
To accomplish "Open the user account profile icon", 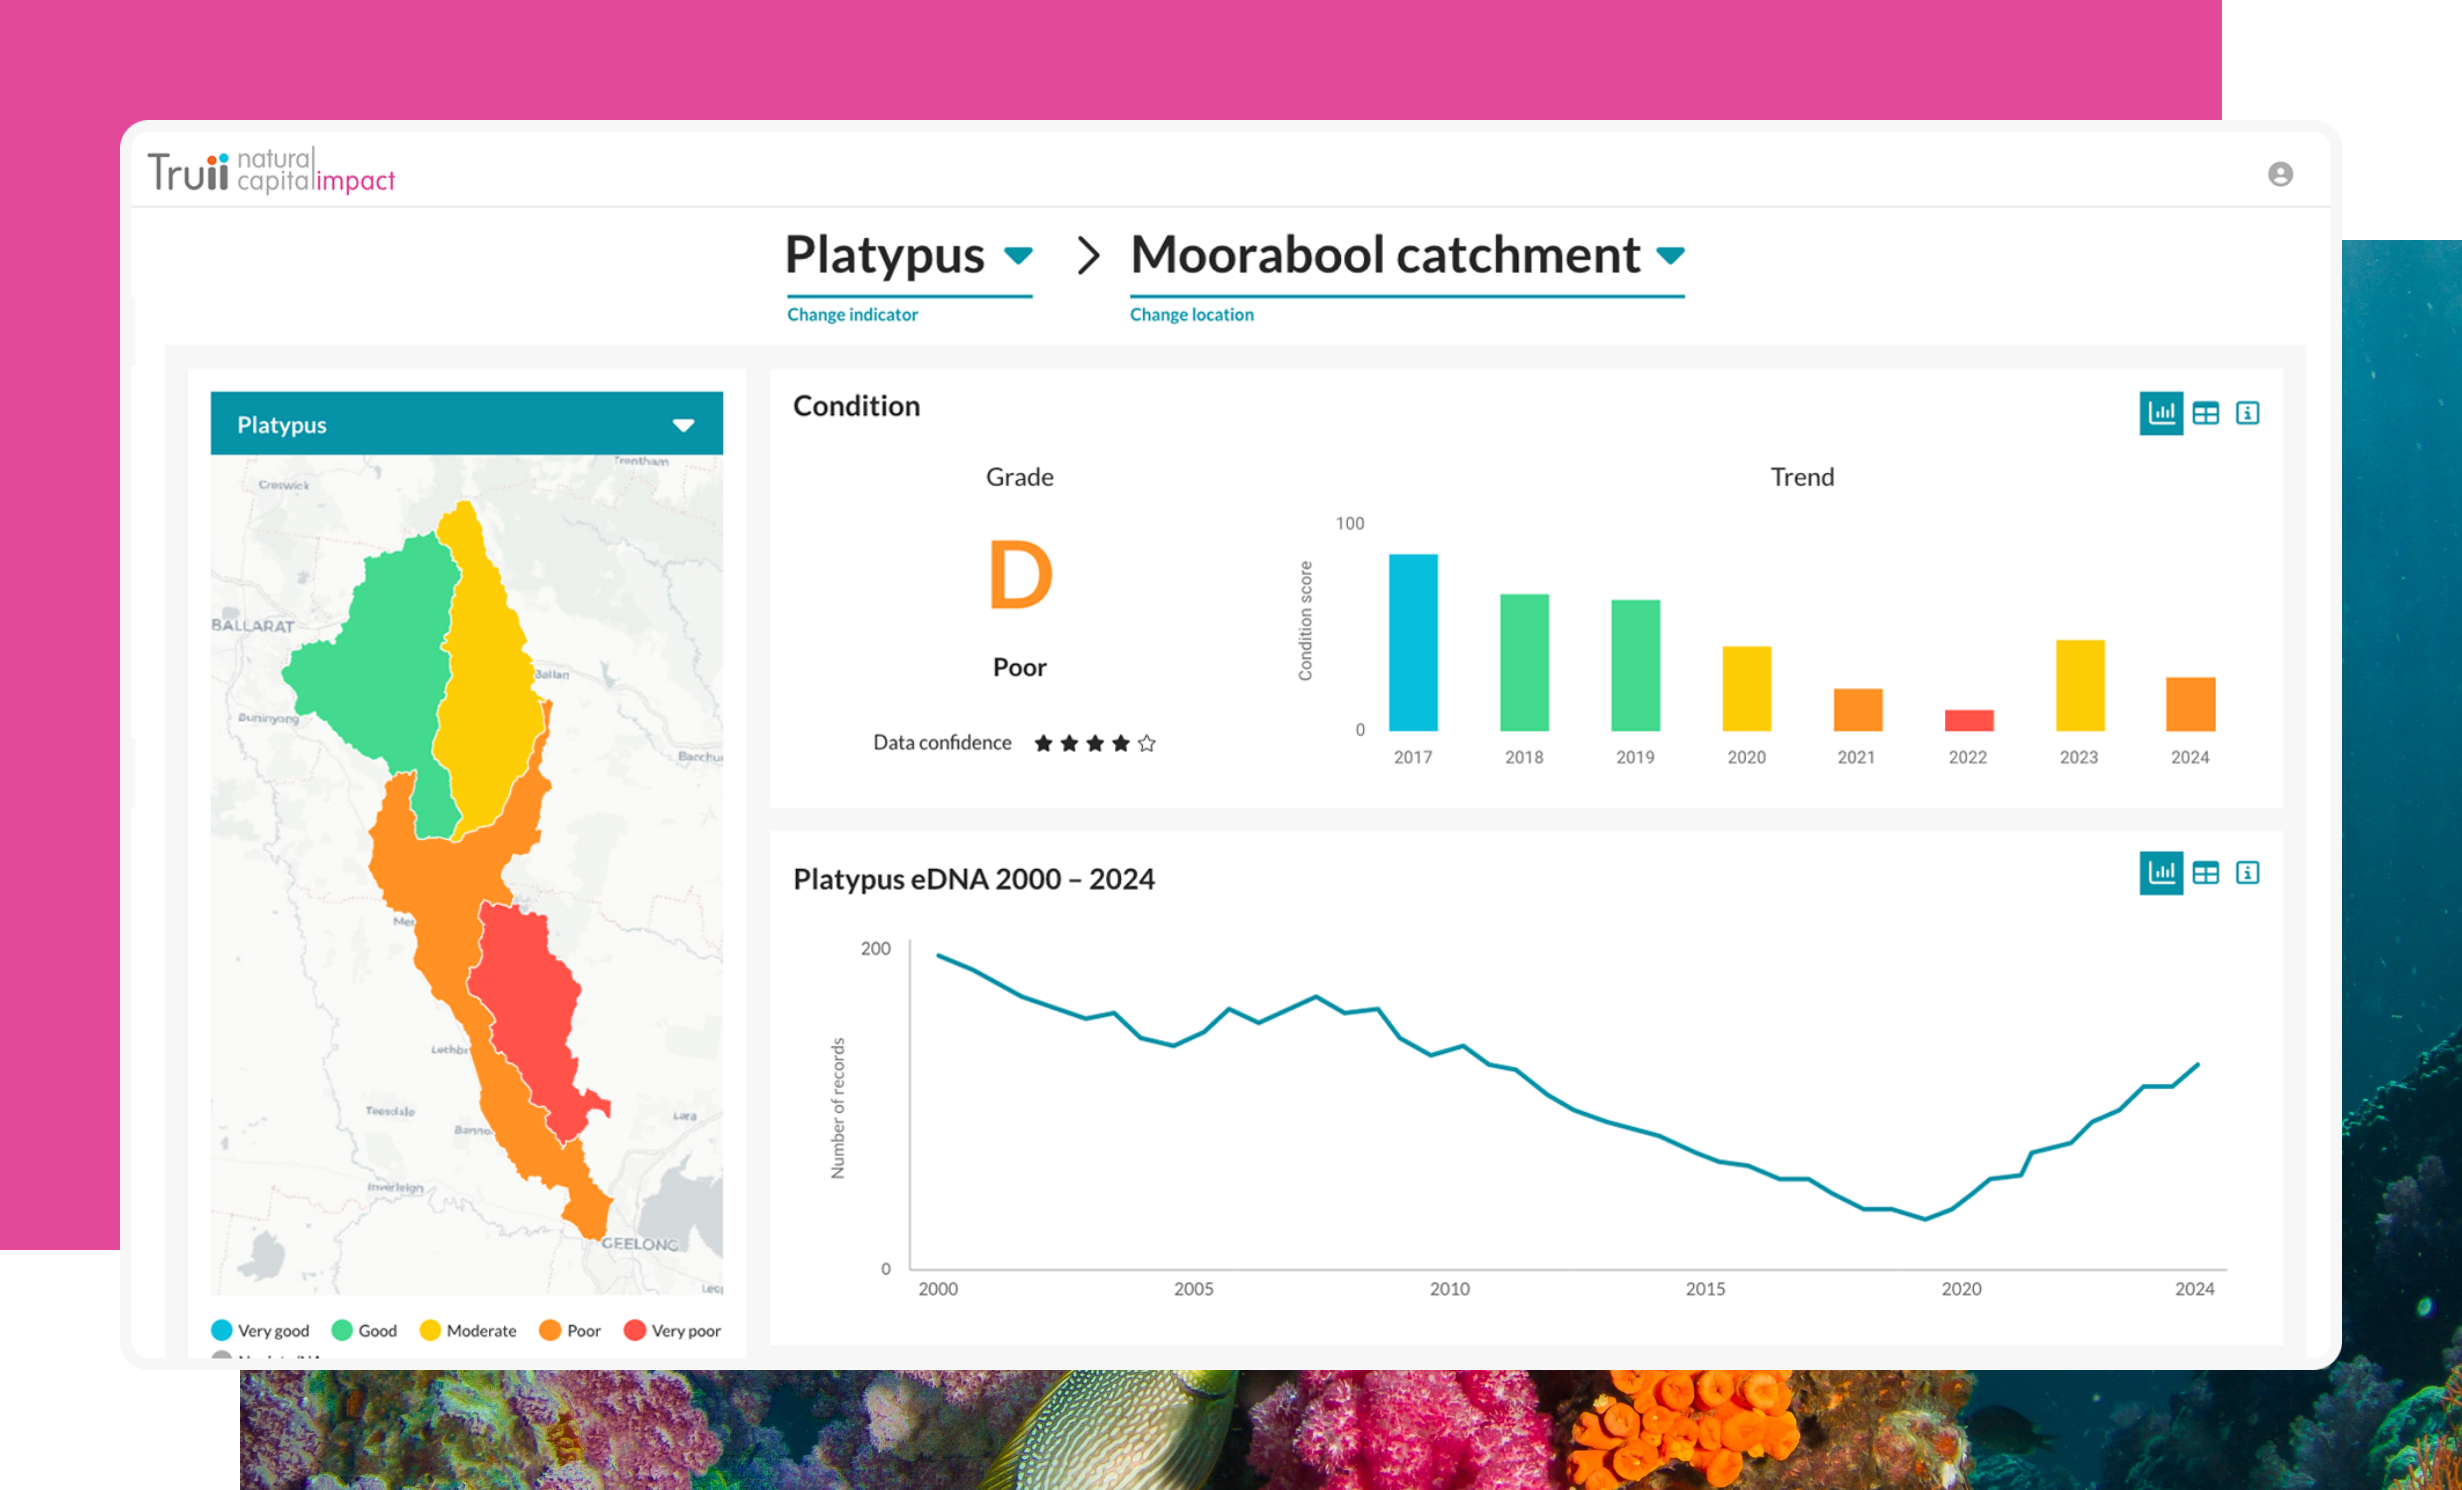I will click(x=2280, y=174).
